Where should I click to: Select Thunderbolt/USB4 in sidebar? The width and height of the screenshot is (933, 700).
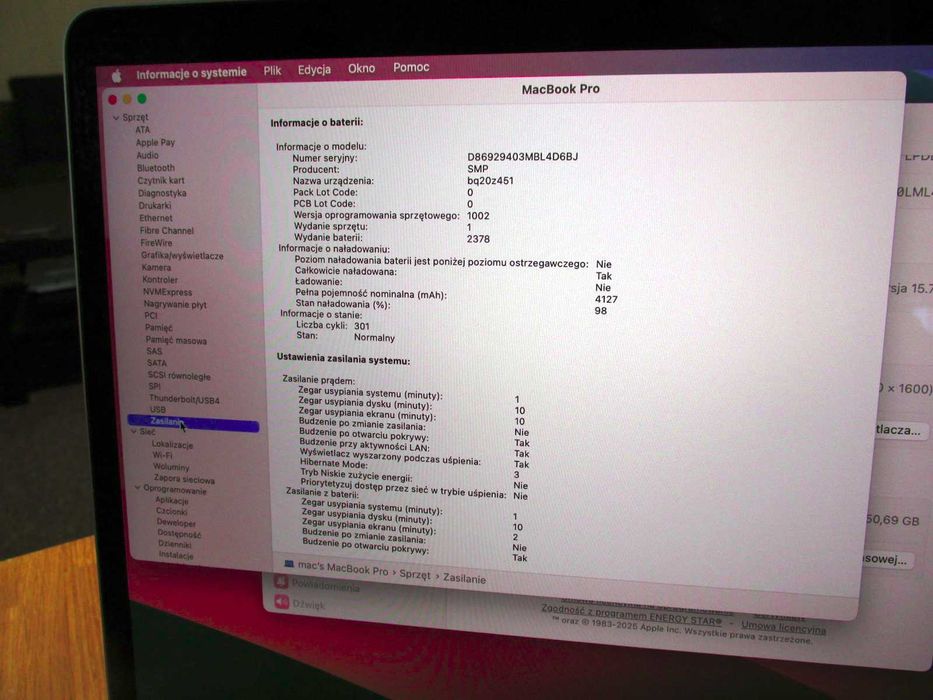184,399
